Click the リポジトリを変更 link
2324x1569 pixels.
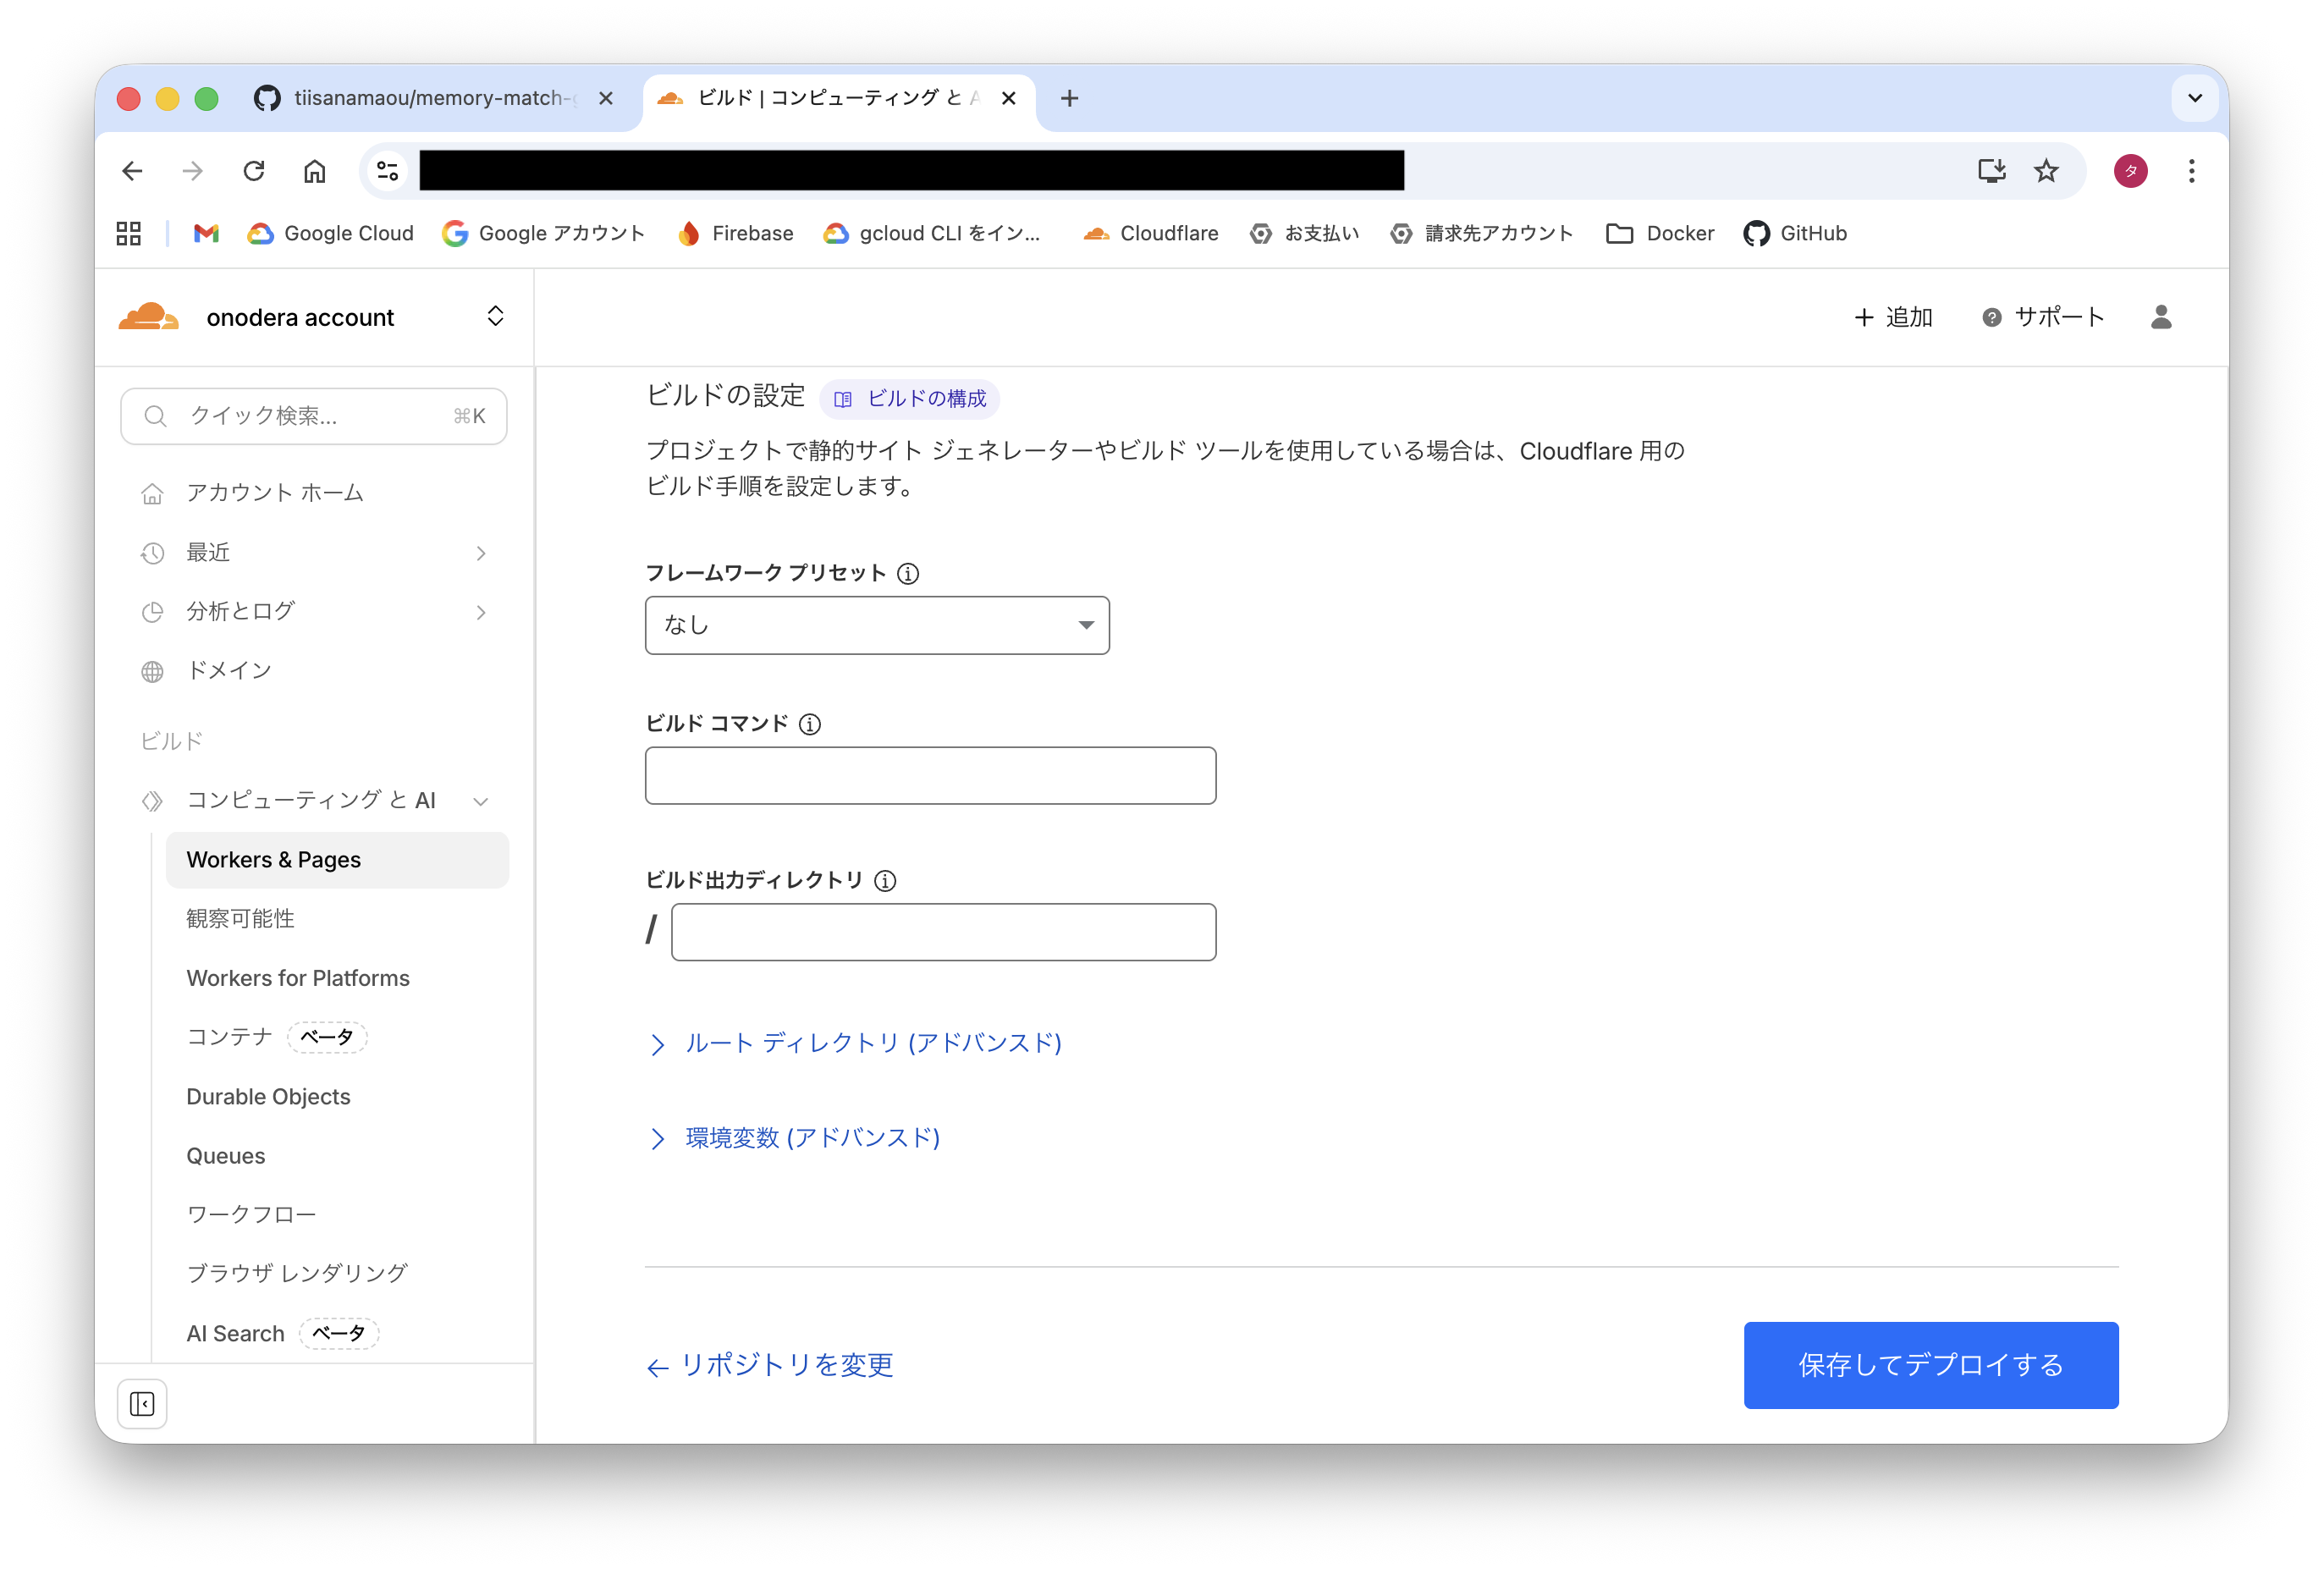(786, 1365)
